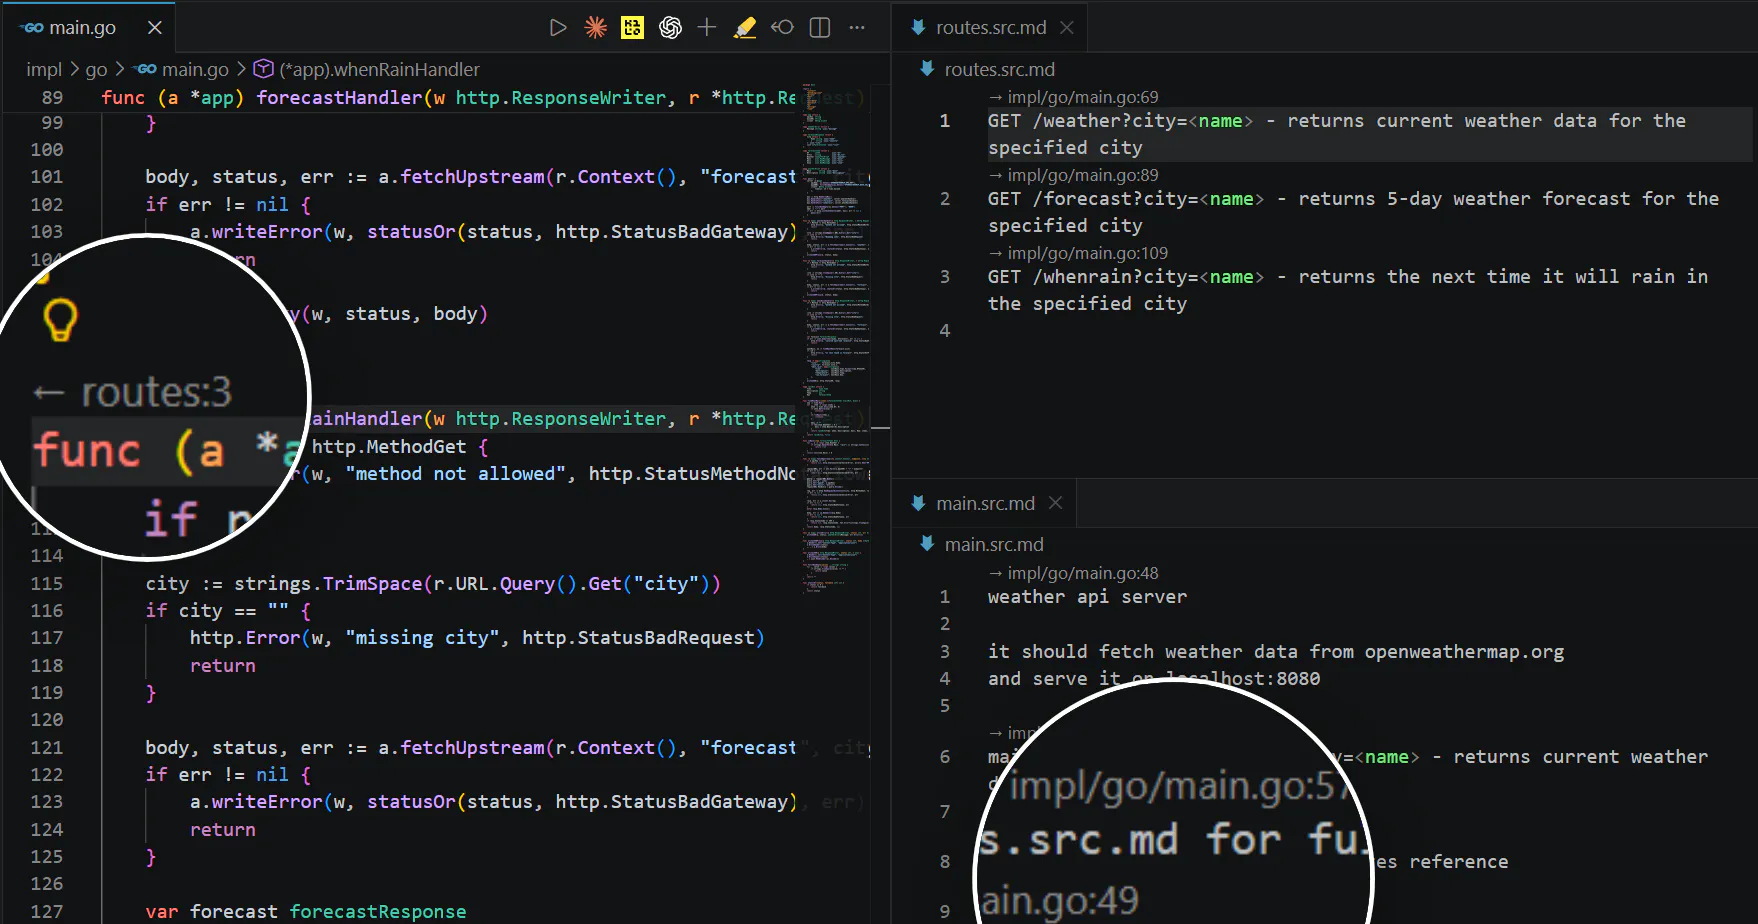Viewport: 1758px width, 924px height.
Task: Click the 'missing city' http.Error line
Action: (x=477, y=638)
